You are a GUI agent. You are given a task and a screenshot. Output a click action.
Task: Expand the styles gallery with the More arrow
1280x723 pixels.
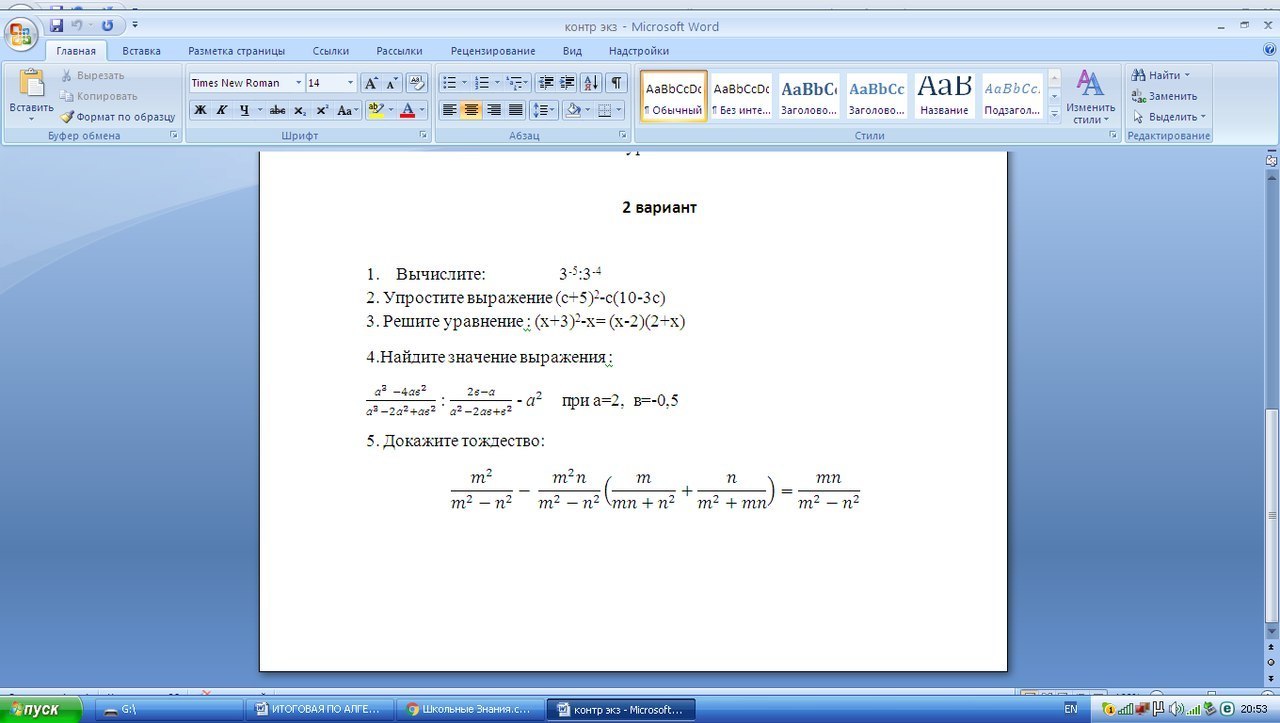1054,115
